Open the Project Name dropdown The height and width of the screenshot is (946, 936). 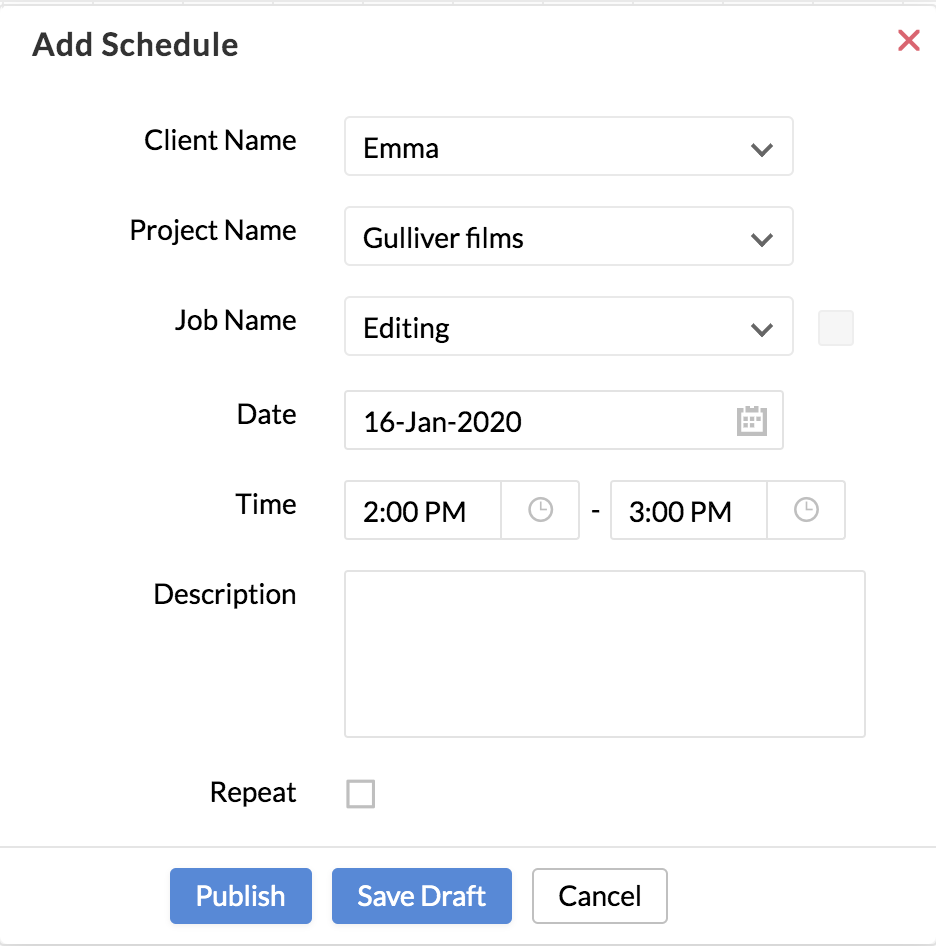click(568, 238)
